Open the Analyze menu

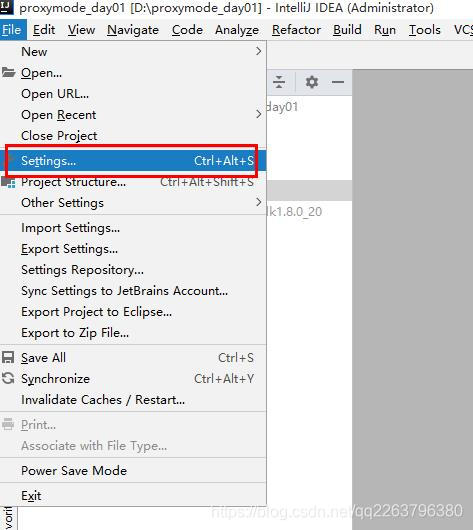237,30
